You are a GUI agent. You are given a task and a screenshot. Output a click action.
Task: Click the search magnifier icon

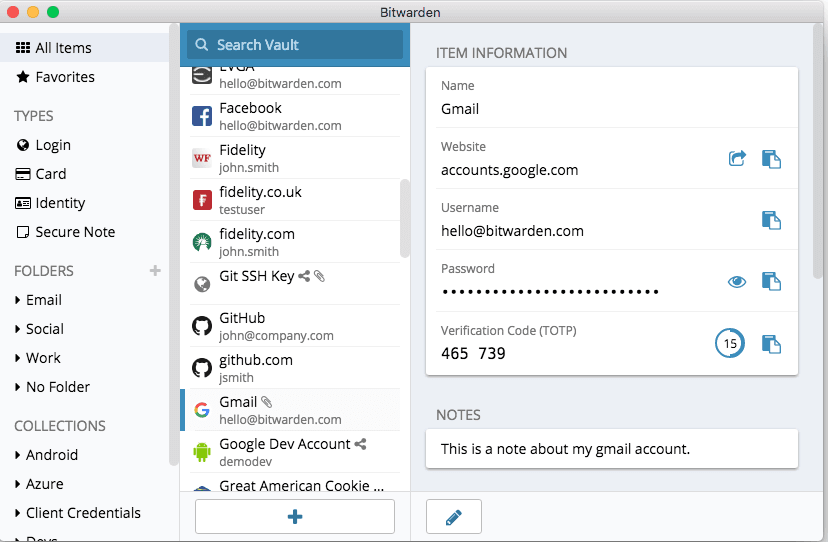click(201, 45)
